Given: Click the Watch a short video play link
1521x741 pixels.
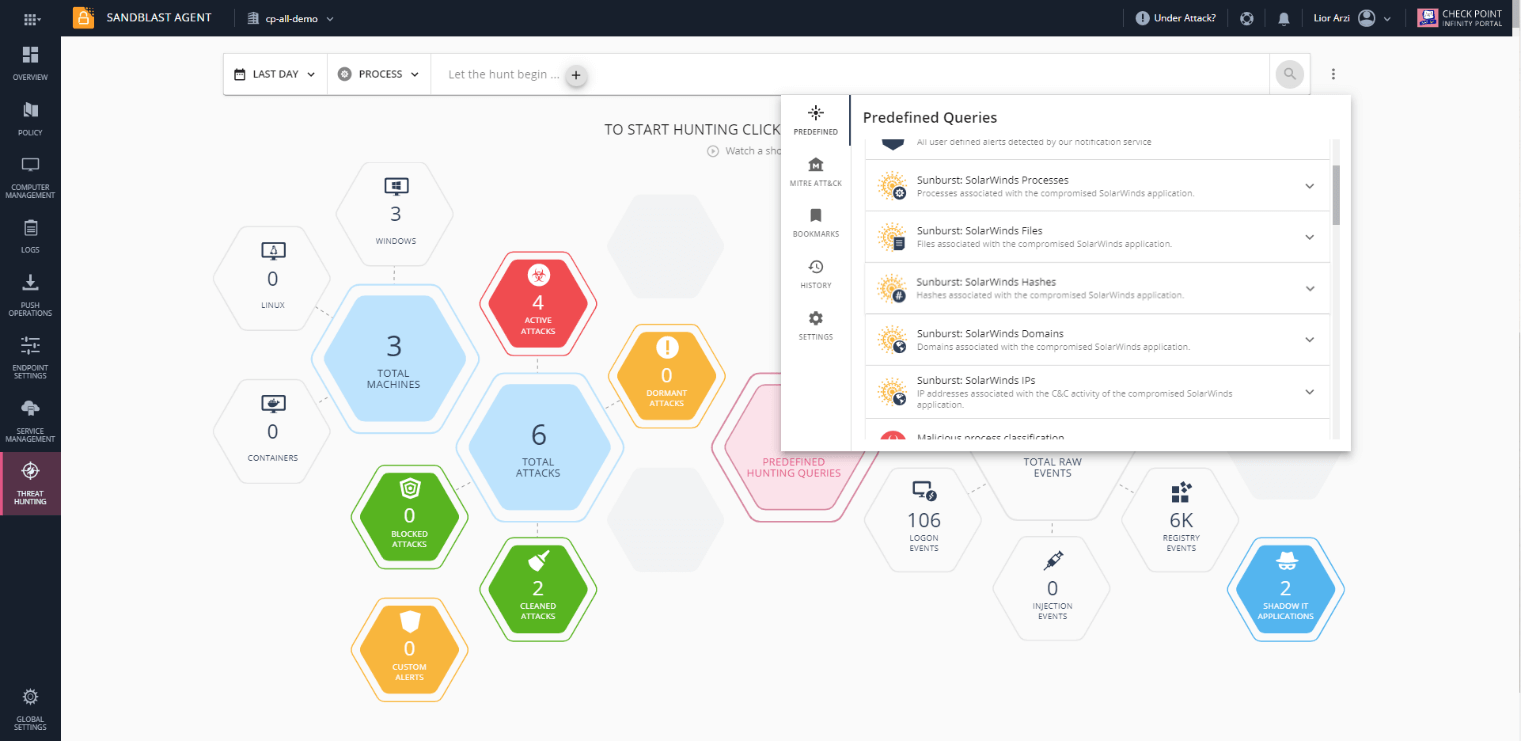Looking at the screenshot, I should click(x=744, y=151).
